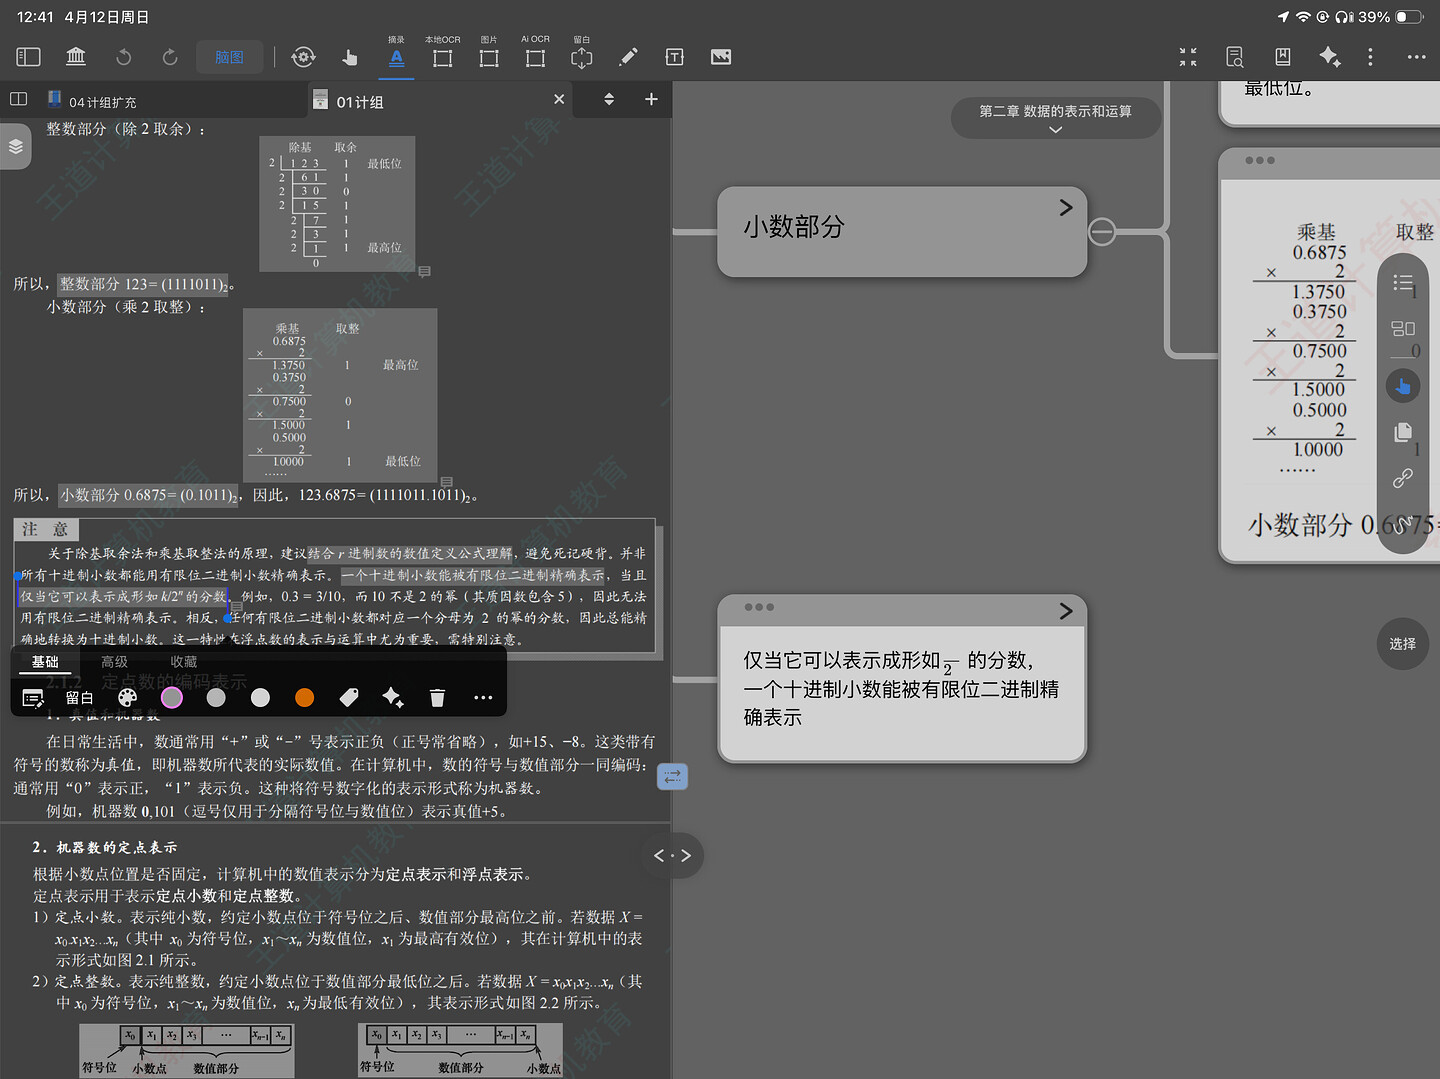Add a tag using the tag icon
Screen dimensions: 1440x1079
pos(349,698)
